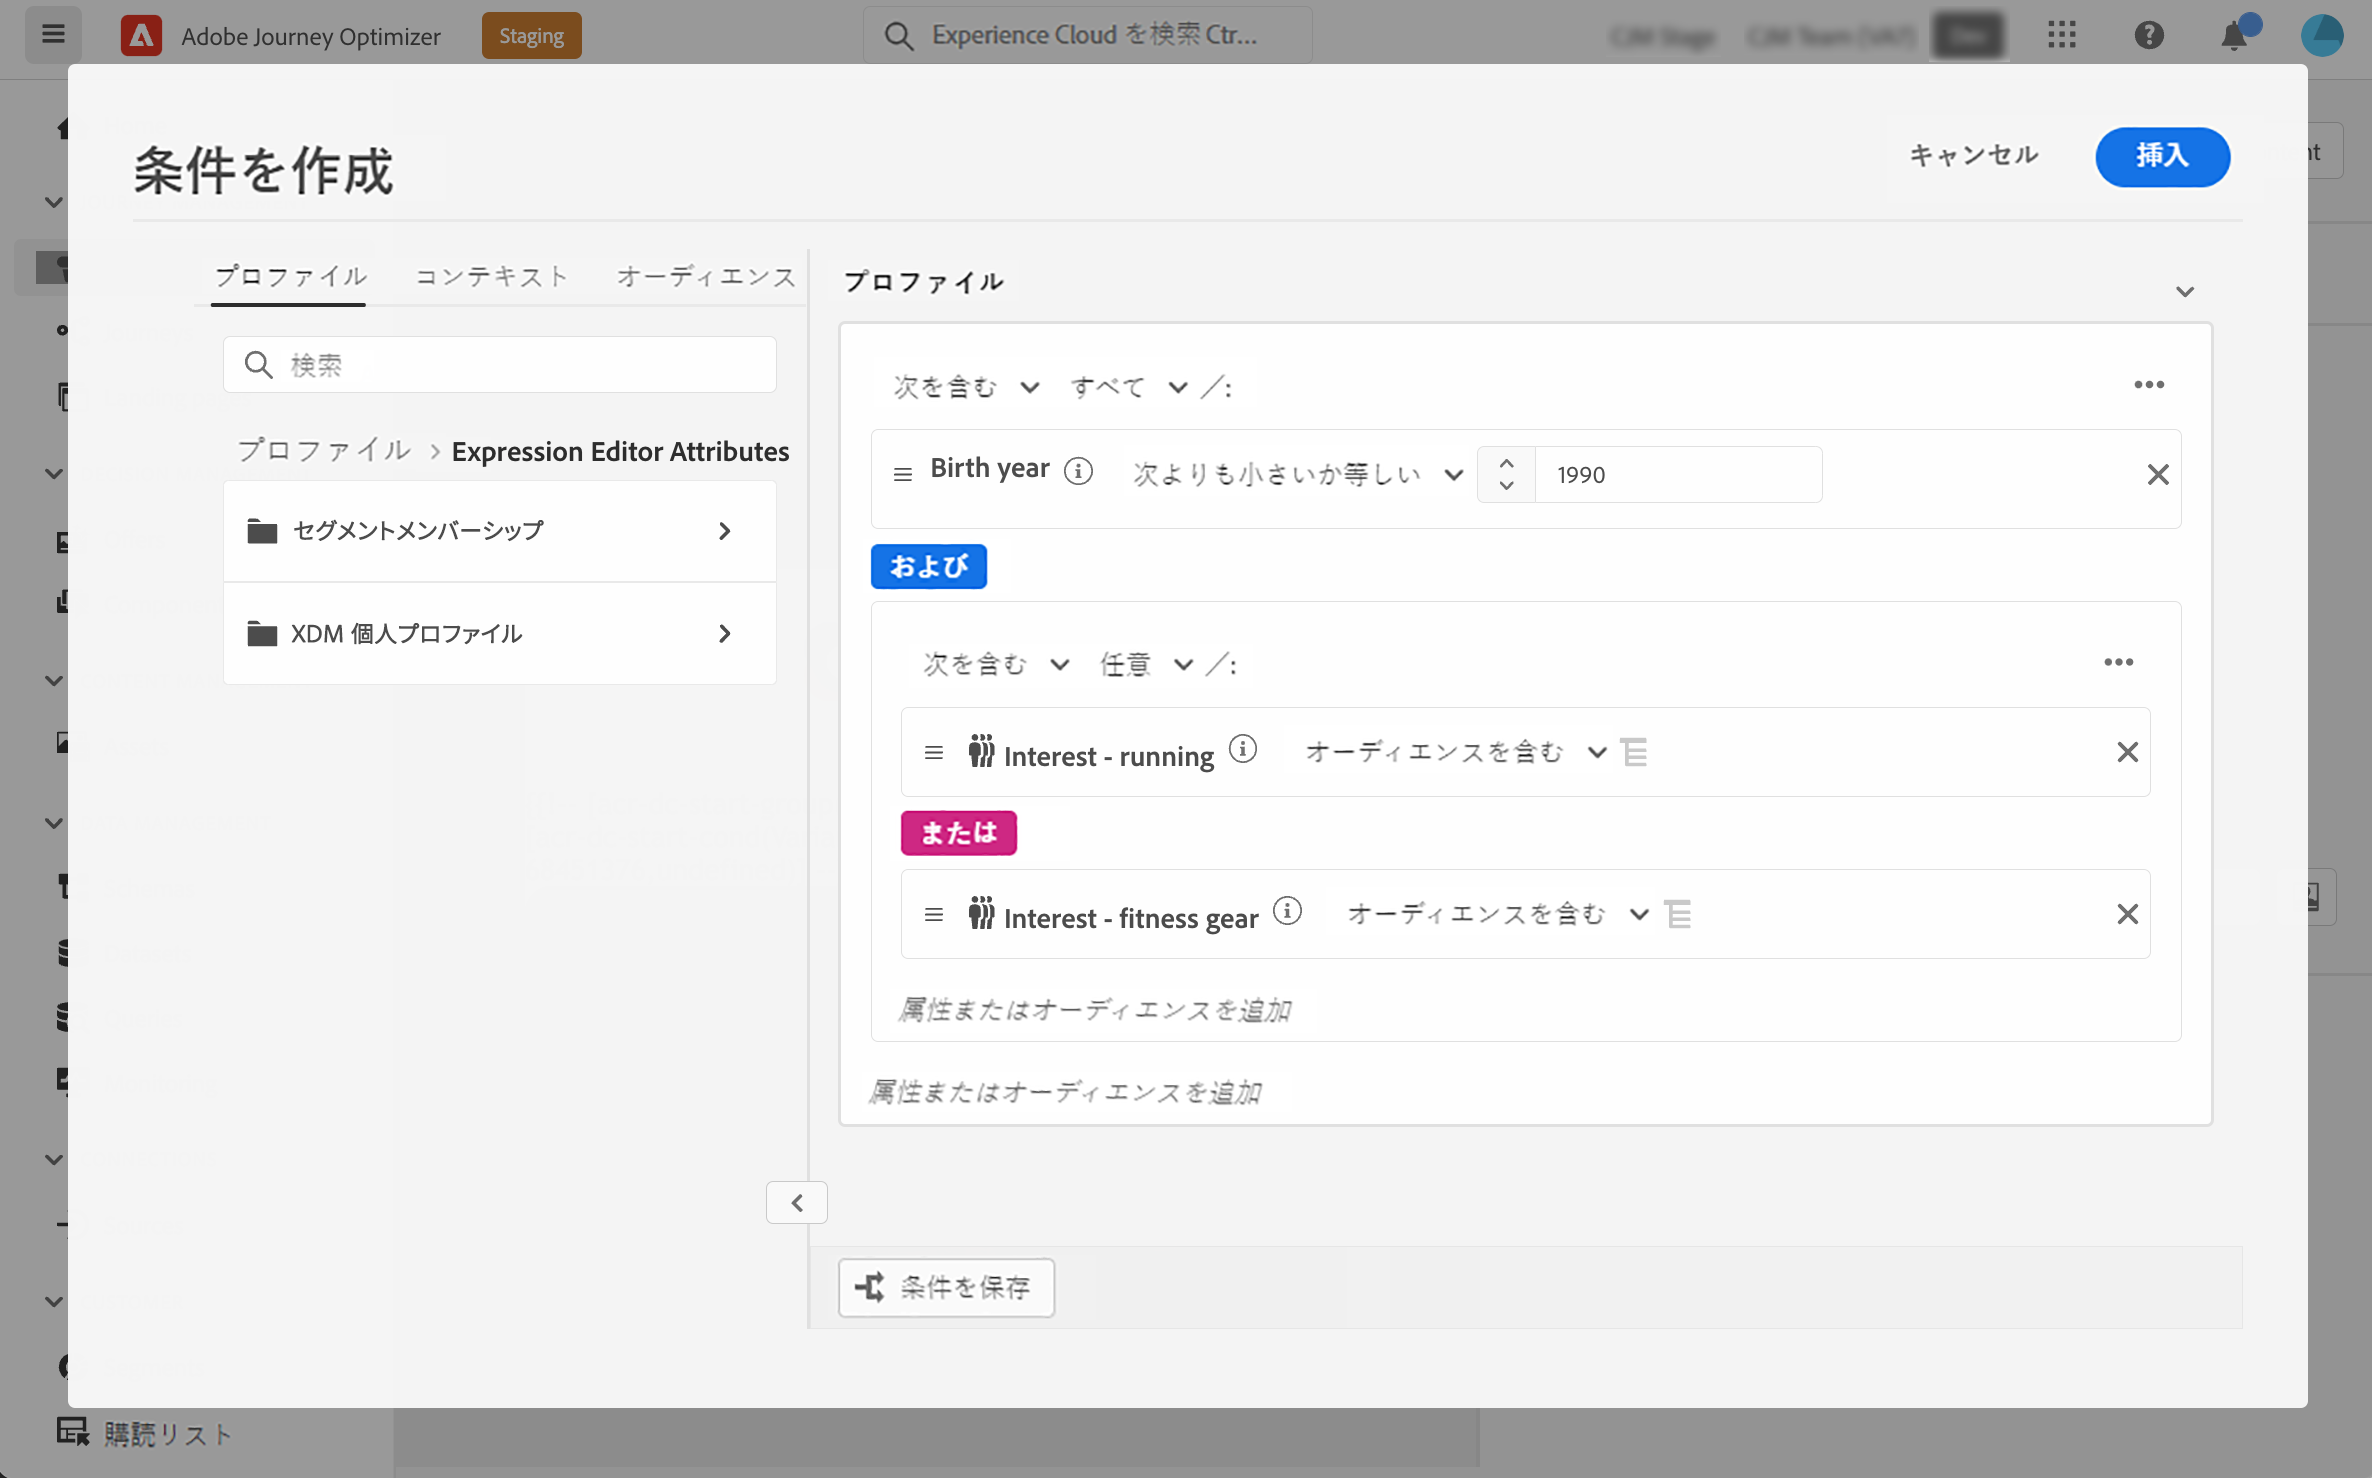Click the 挿入 button
Screen dimensions: 2372x1478
[2162, 157]
